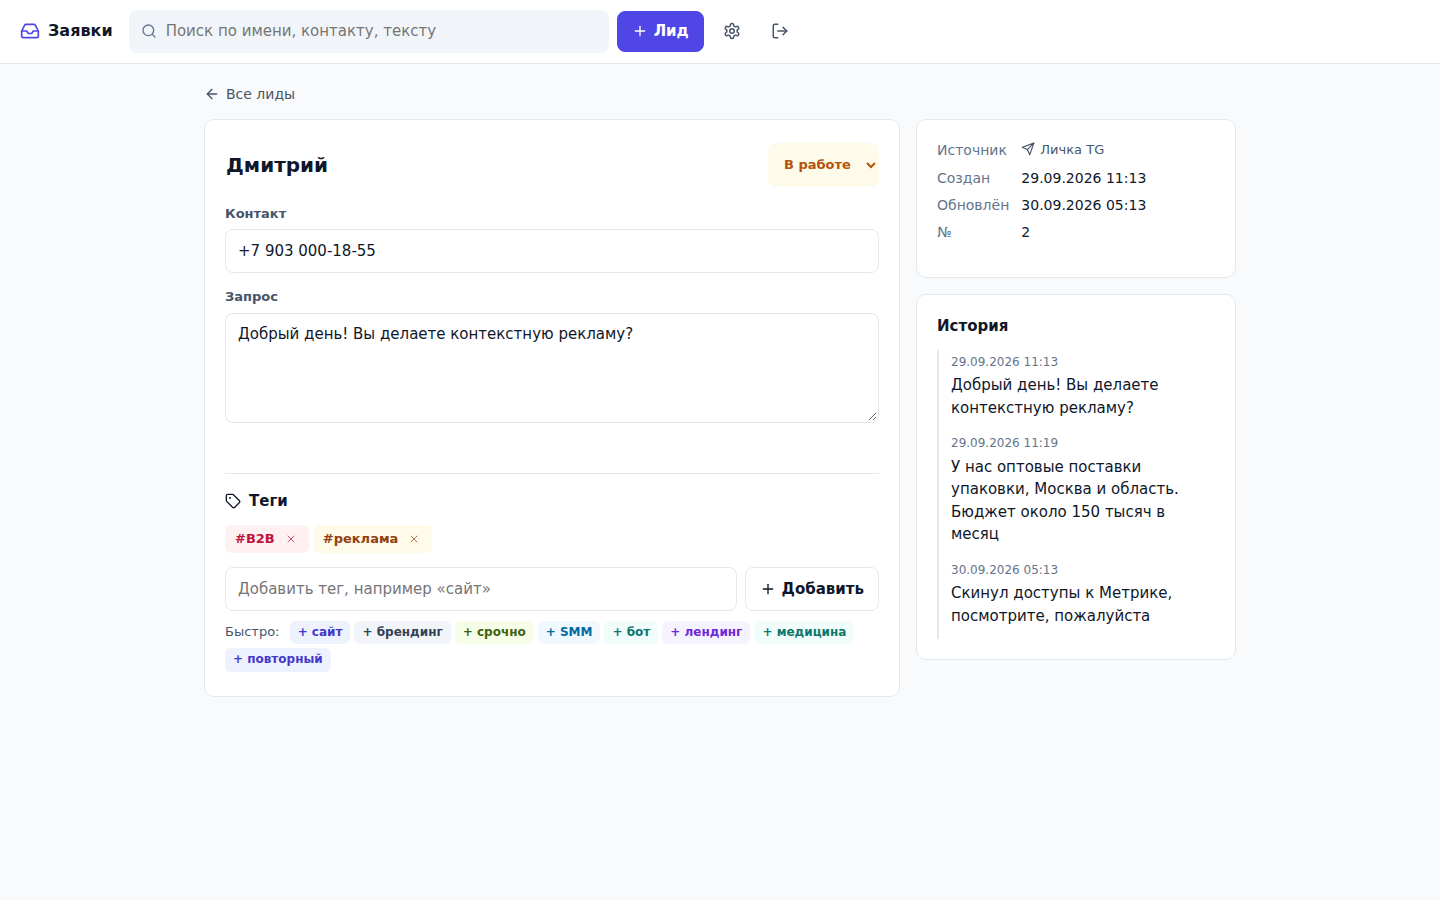
Task: Click the #реклама tag label
Action: click(360, 539)
